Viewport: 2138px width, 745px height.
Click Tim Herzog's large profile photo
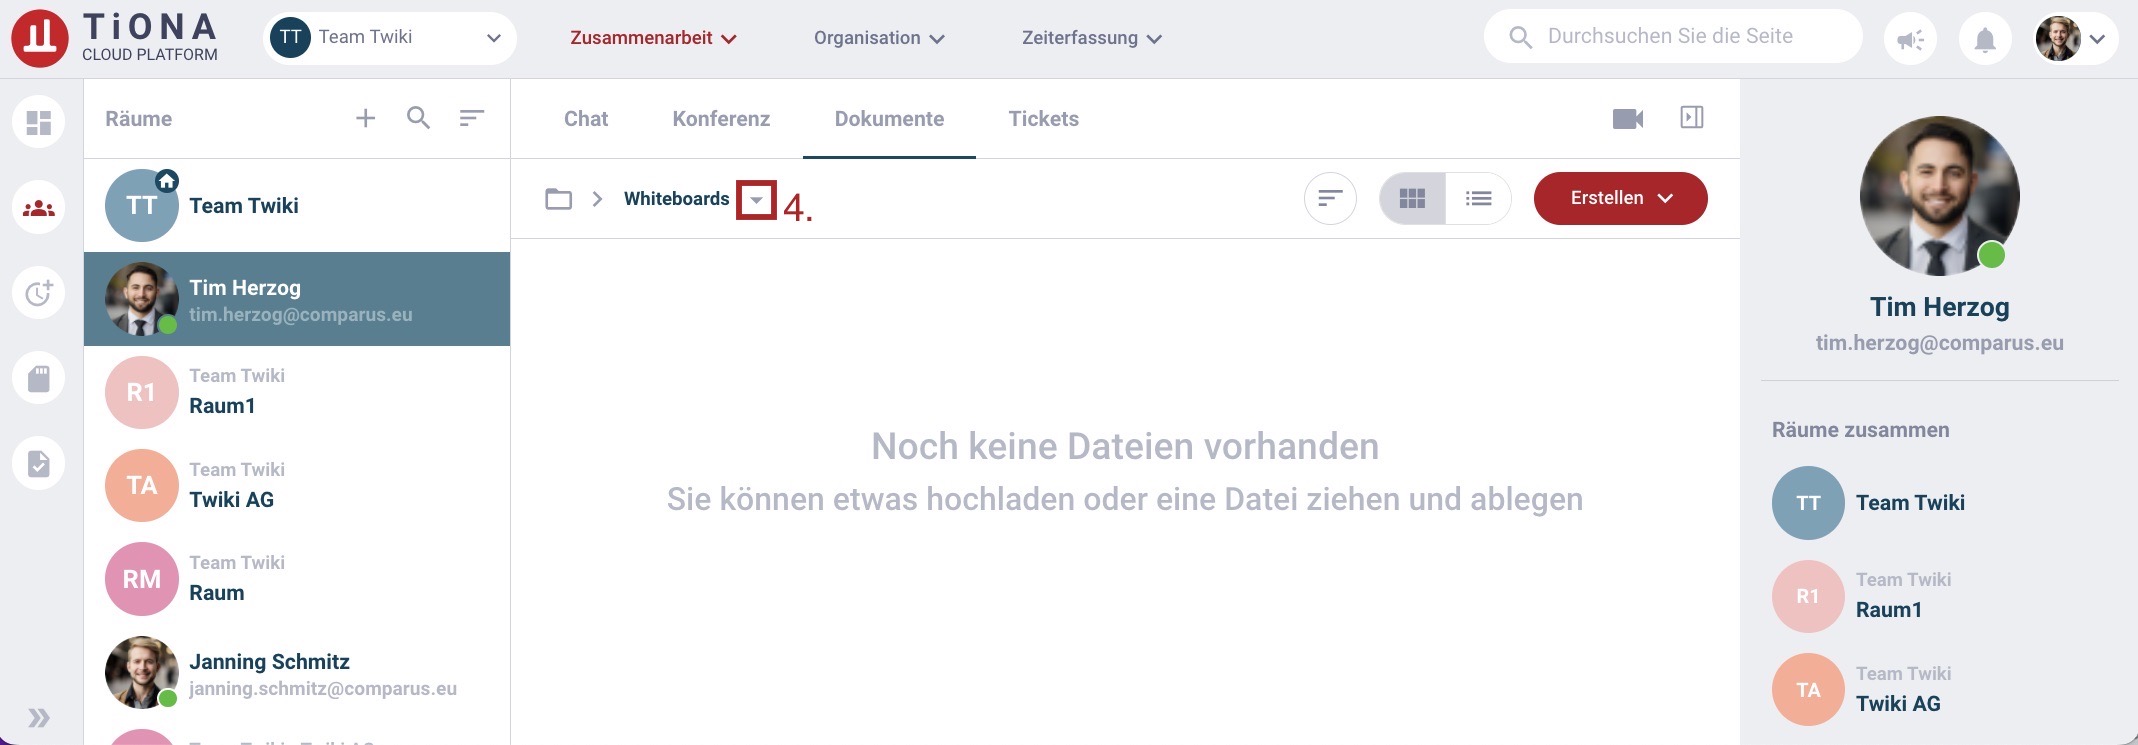(1939, 196)
